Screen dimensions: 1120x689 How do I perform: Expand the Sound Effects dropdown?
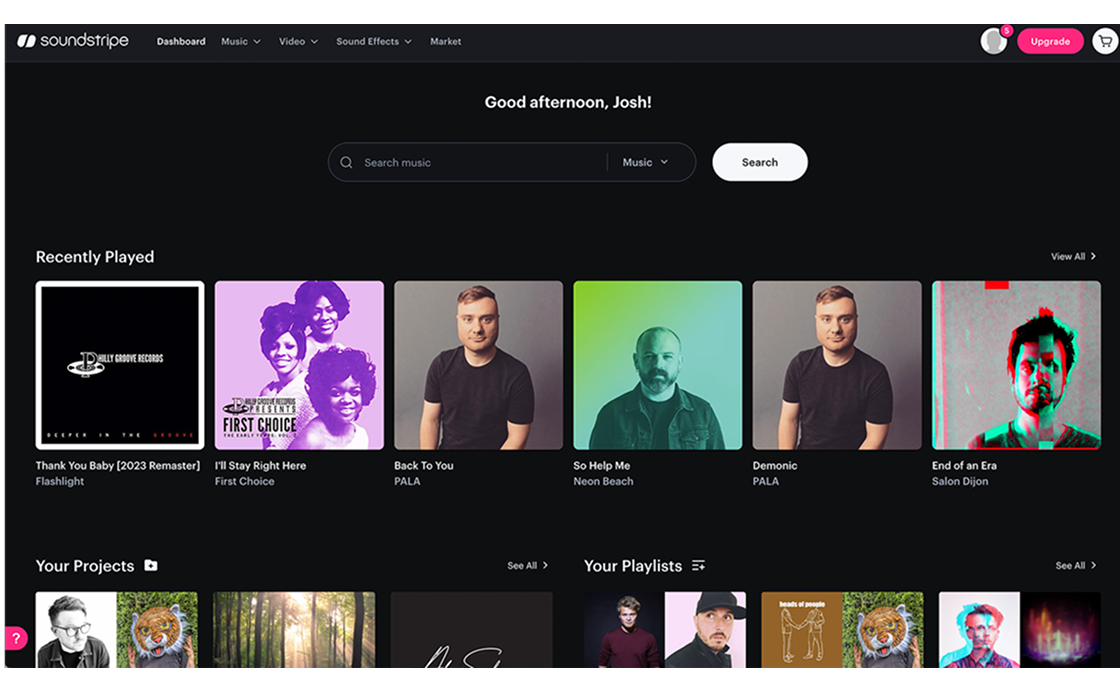[x=374, y=41]
